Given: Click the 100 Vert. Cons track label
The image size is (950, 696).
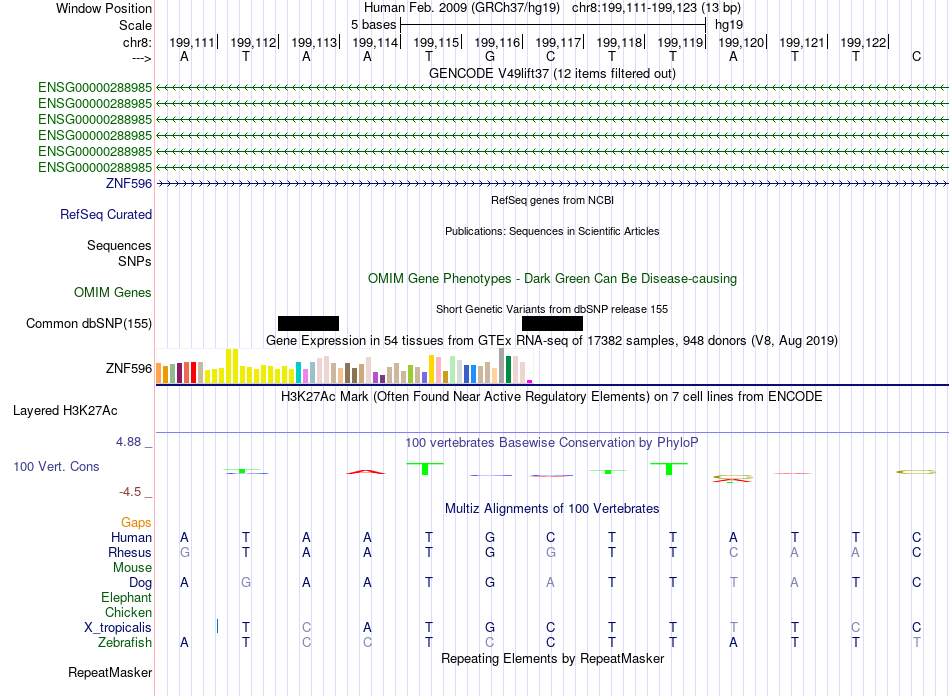Looking at the screenshot, I should pos(56,466).
